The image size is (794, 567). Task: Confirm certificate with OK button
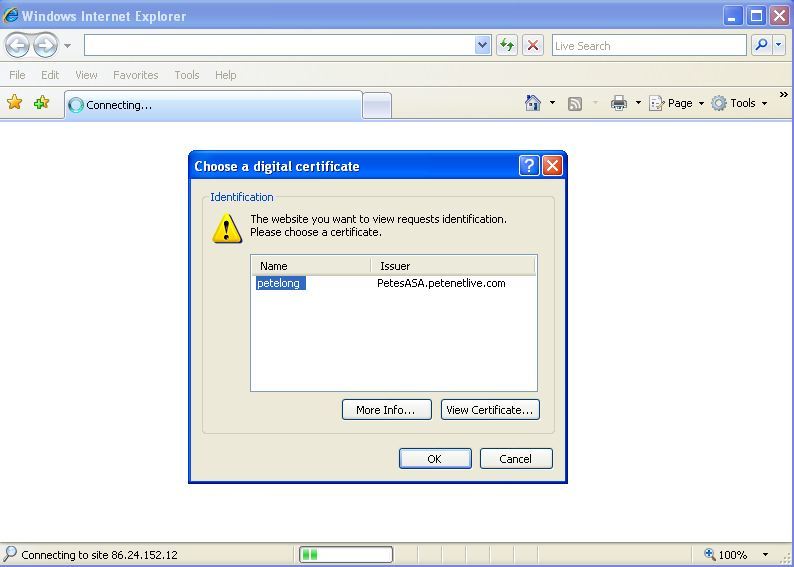click(435, 459)
